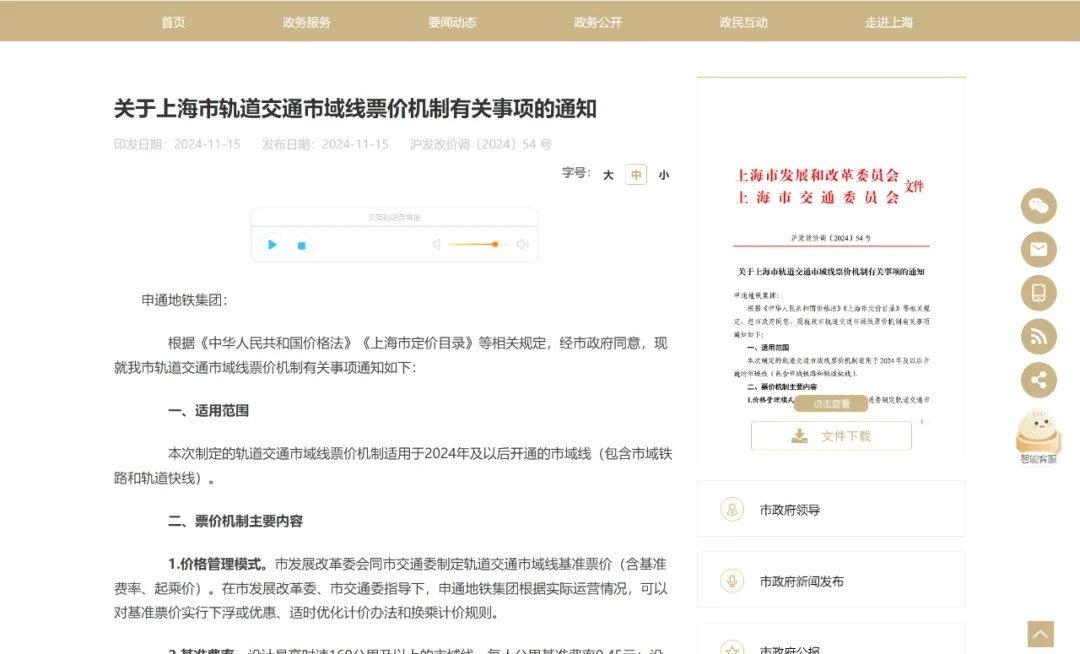Click the RSS feed icon
Viewport: 1080px width, 654px height.
1039,337
